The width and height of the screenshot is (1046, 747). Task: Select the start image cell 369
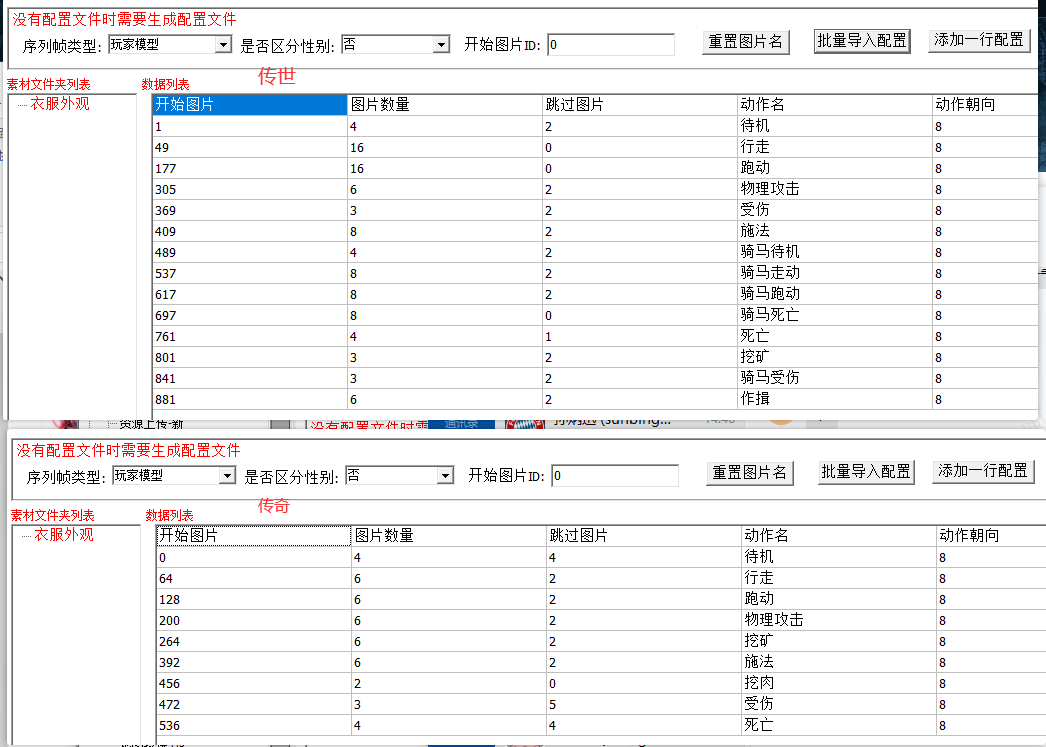tap(250, 211)
